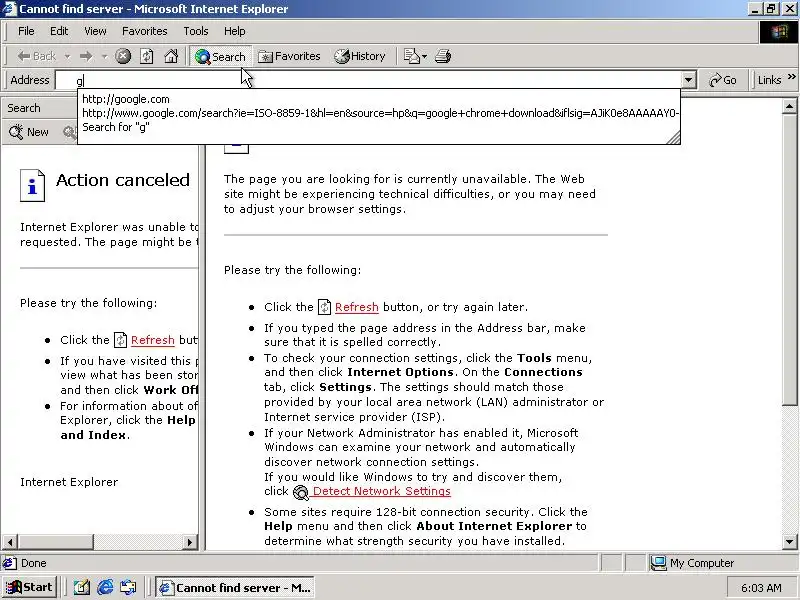Viewport: 800px width, 600px height.
Task: Open dropdown arrow beside Edit icon
Action: coord(424,57)
